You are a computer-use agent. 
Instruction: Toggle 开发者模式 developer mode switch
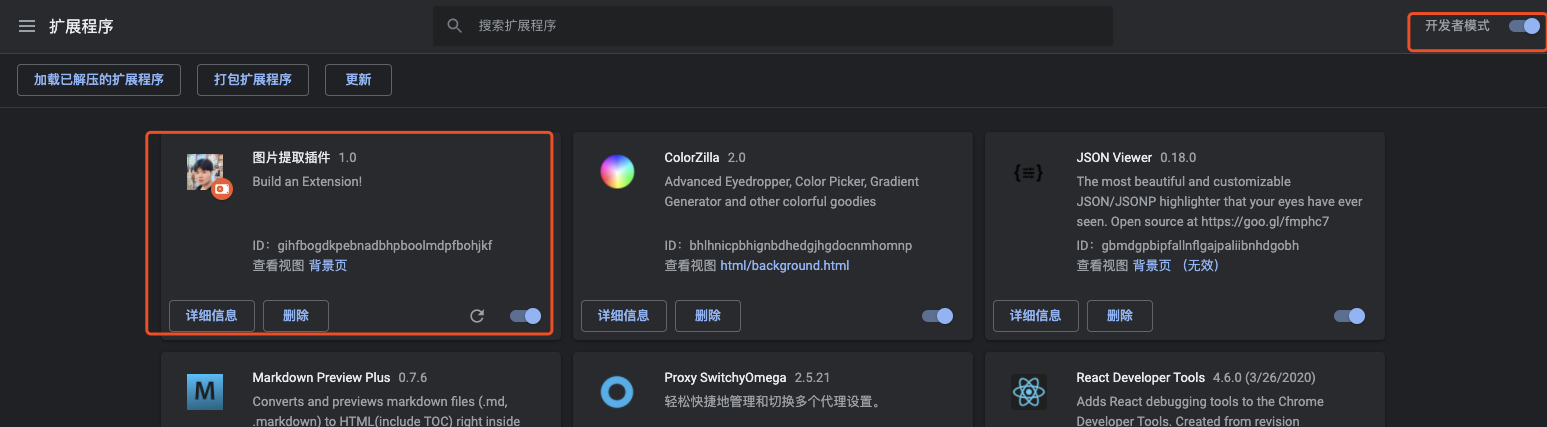[1524, 26]
